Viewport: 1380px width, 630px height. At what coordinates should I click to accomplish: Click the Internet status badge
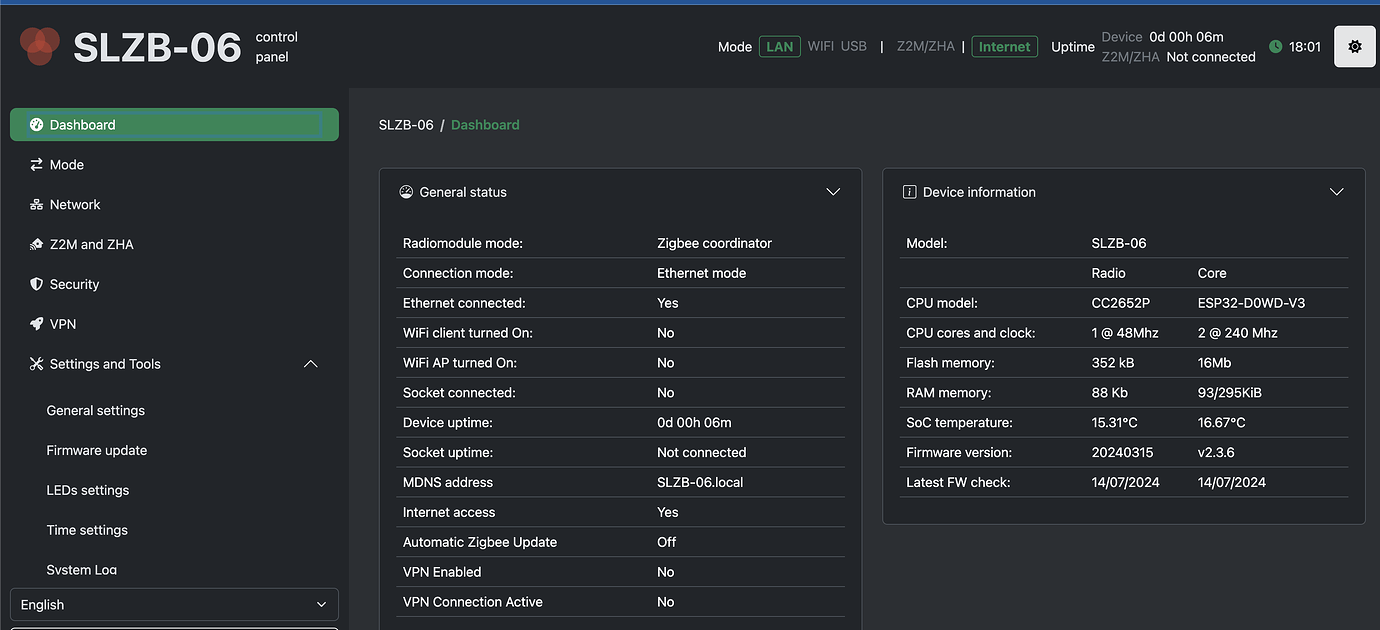click(x=1005, y=47)
